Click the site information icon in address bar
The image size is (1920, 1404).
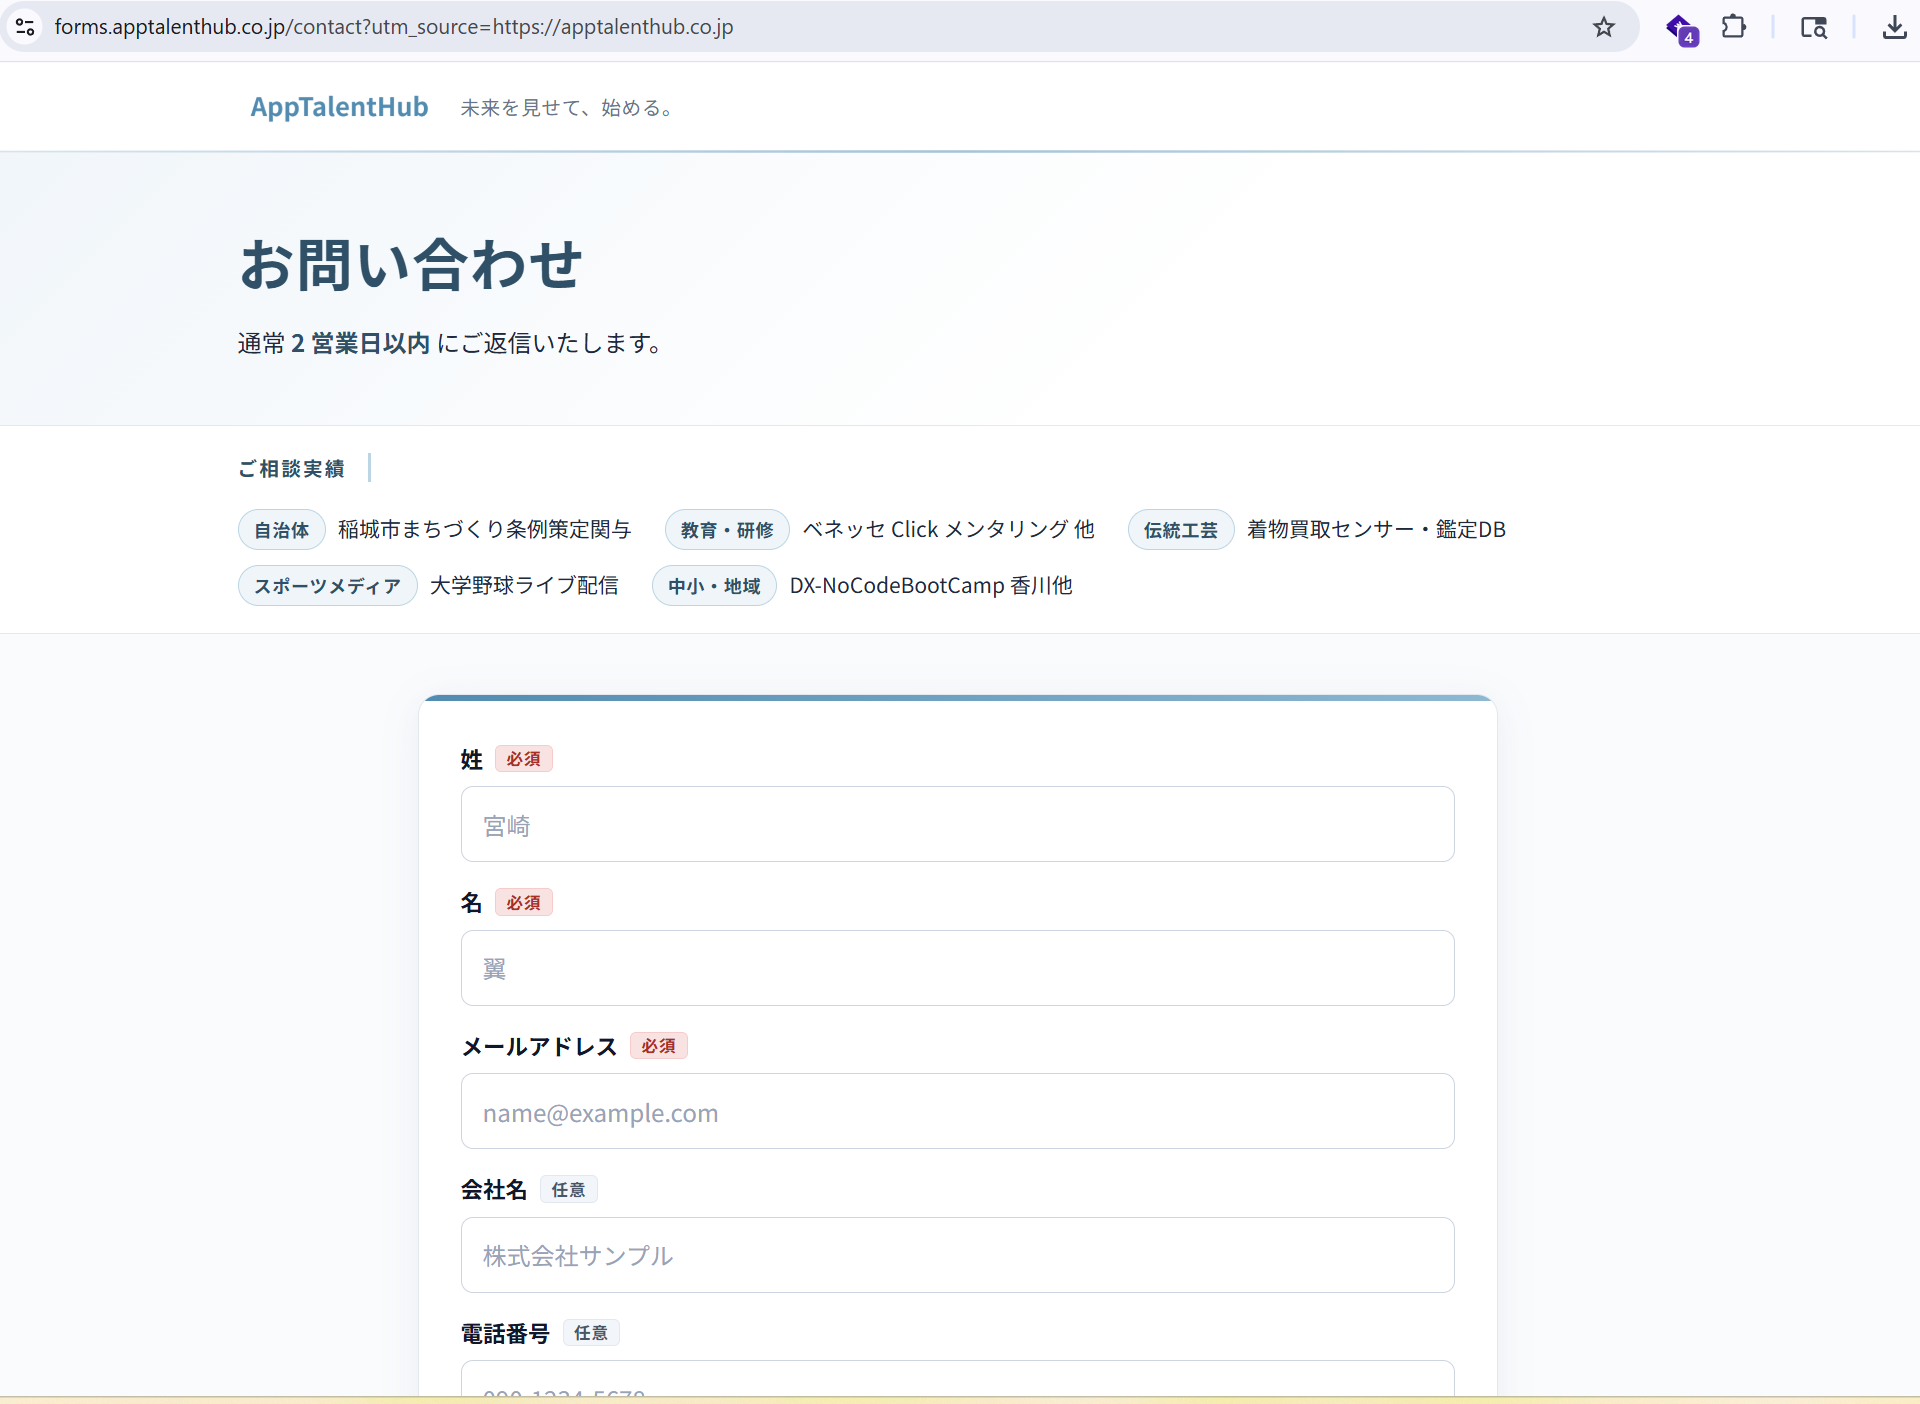[25, 27]
